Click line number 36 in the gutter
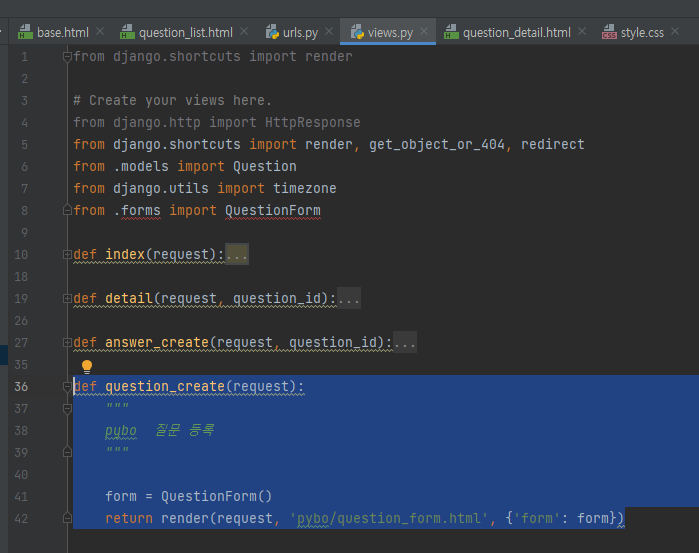 coord(21,387)
